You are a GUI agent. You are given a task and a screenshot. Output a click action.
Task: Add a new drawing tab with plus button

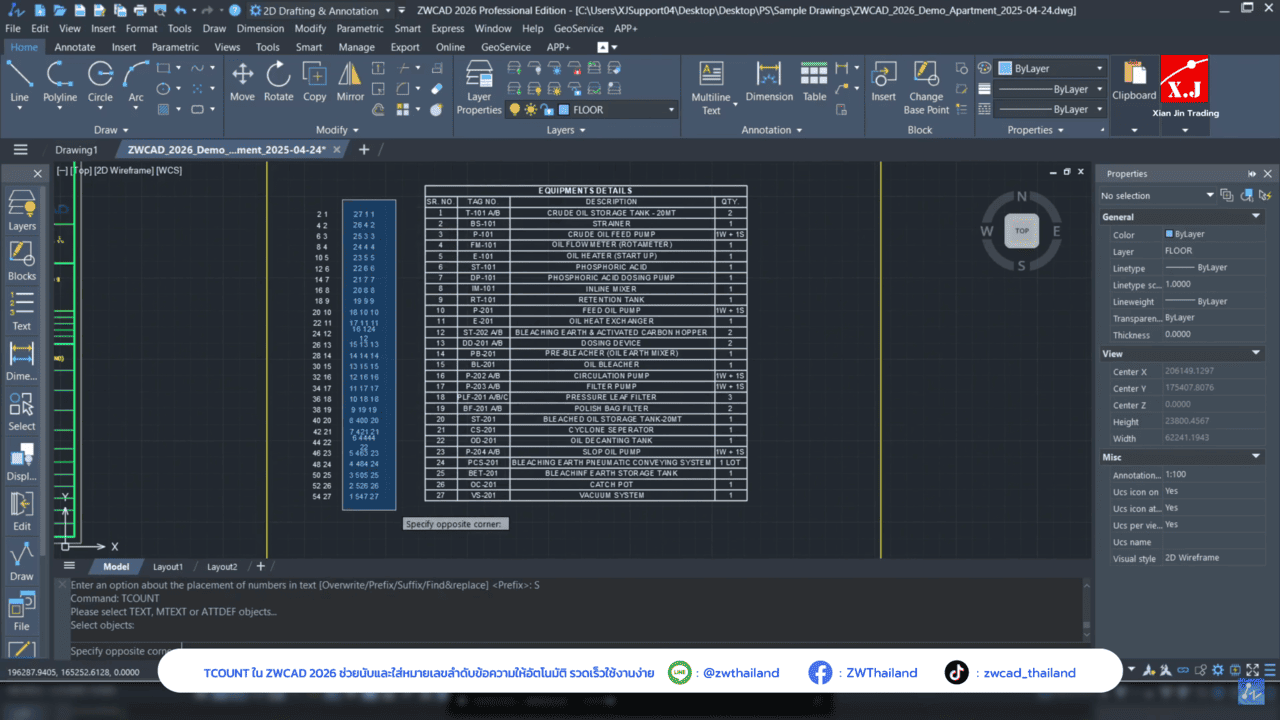click(364, 150)
